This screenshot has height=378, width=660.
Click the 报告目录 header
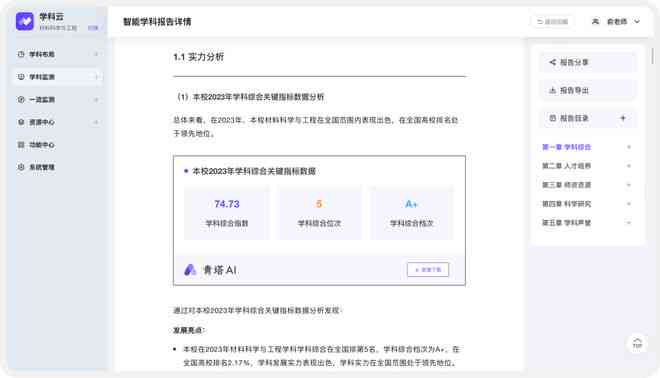click(x=588, y=118)
